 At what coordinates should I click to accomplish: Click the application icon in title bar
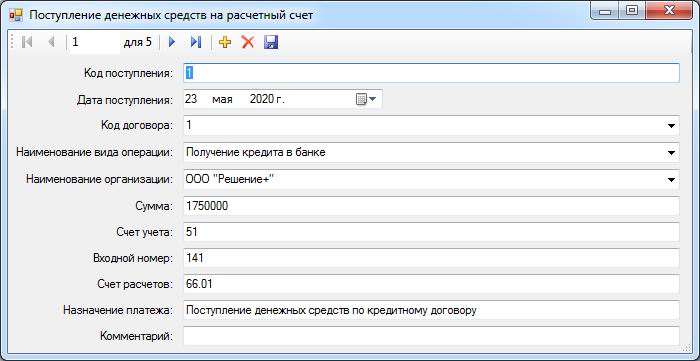point(16,15)
